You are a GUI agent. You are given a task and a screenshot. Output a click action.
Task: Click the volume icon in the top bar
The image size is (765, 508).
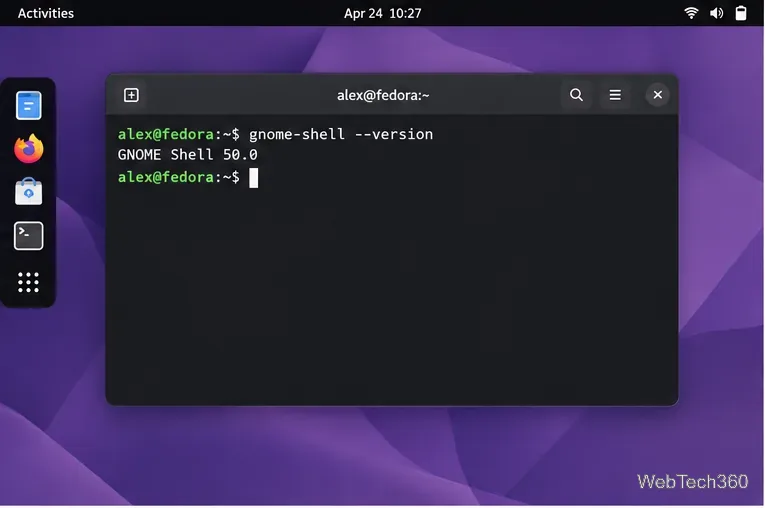tap(716, 13)
